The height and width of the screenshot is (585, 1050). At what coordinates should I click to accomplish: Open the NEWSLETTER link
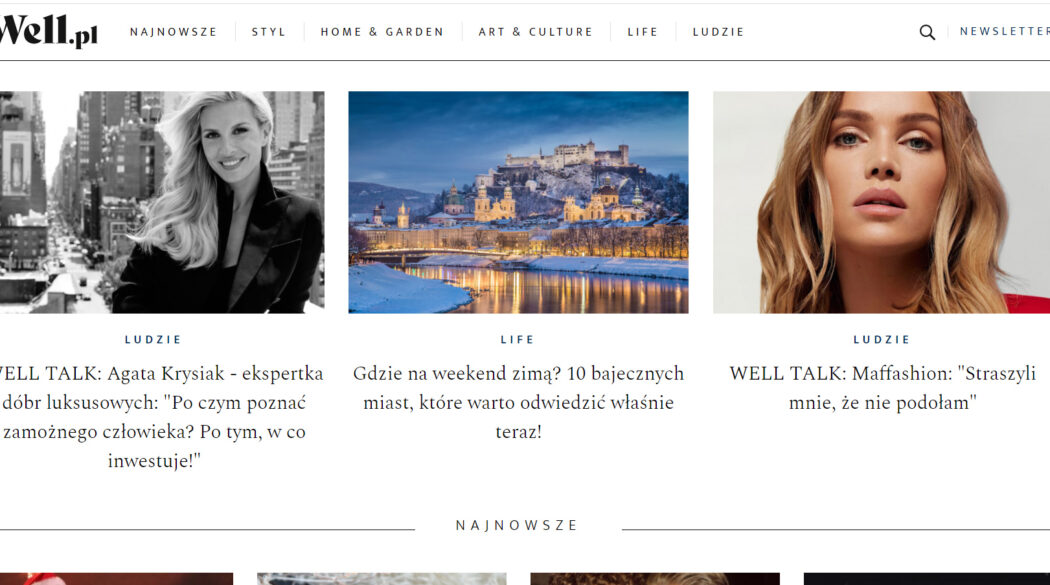click(1004, 31)
